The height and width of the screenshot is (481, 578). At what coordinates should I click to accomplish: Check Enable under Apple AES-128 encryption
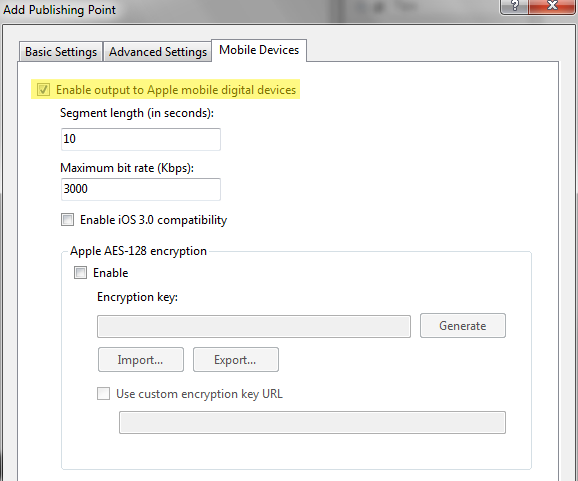coord(80,273)
